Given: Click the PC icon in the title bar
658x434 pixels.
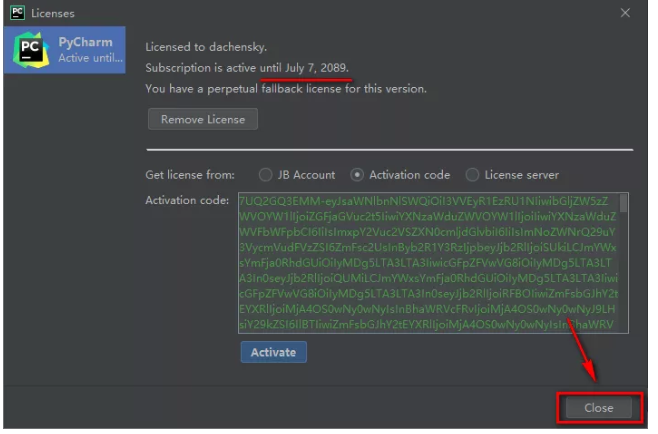Looking at the screenshot, I should (x=17, y=13).
